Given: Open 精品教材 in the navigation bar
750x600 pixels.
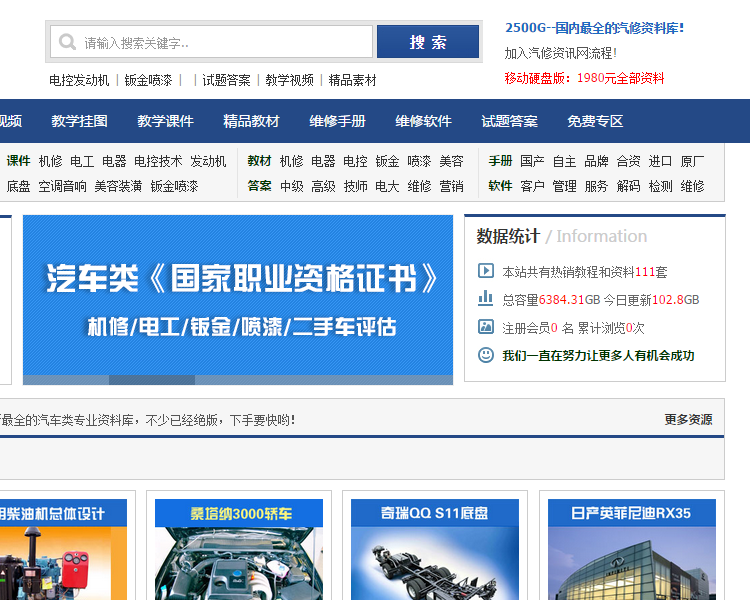Looking at the screenshot, I should click(x=251, y=121).
